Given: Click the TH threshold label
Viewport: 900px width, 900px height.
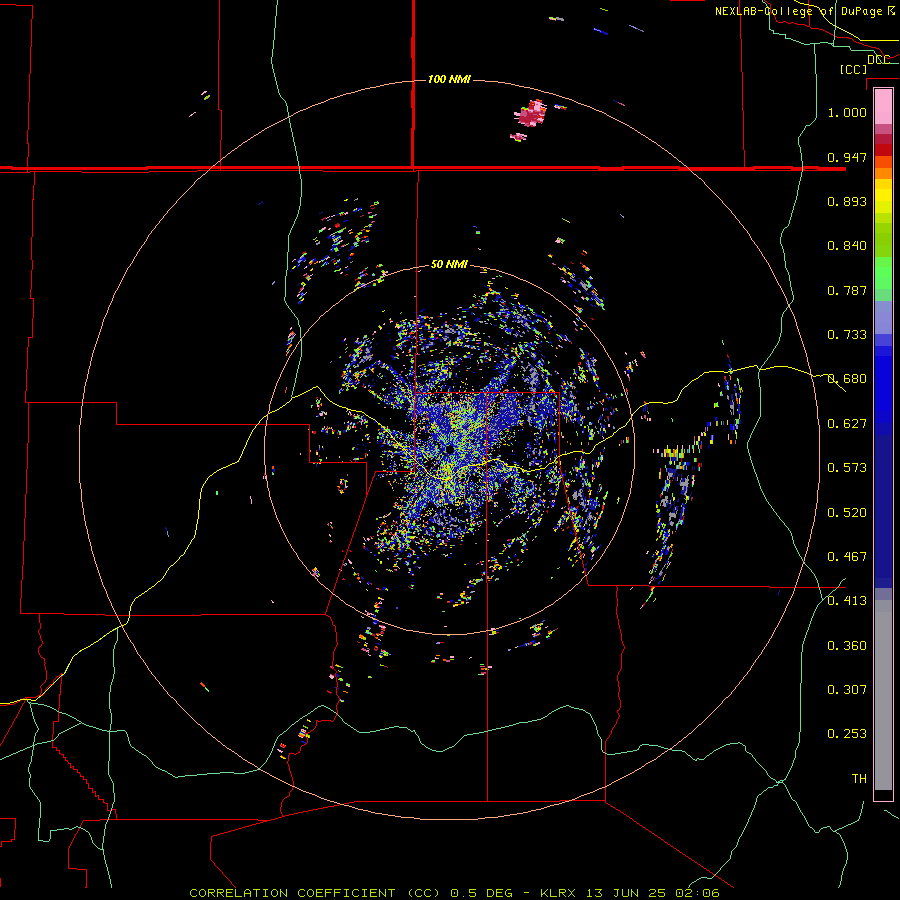Looking at the screenshot, I should (x=859, y=779).
